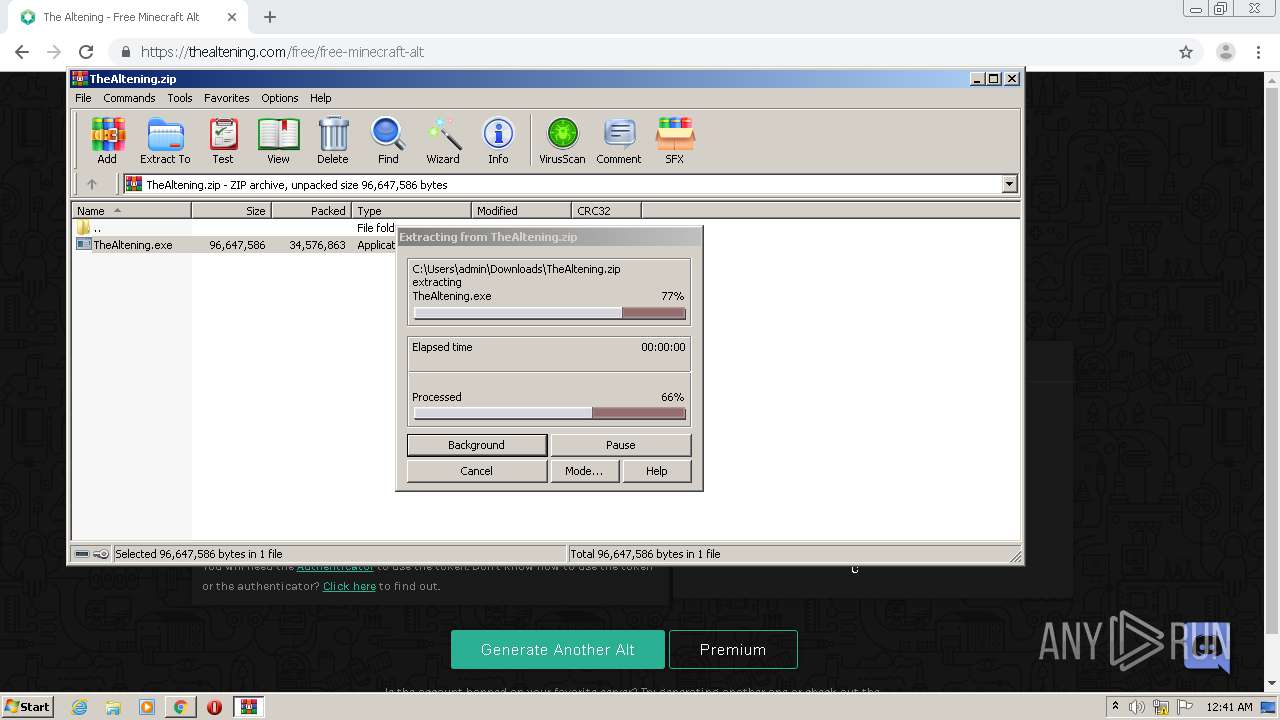Launch the Wizard wand icon

coord(443,141)
